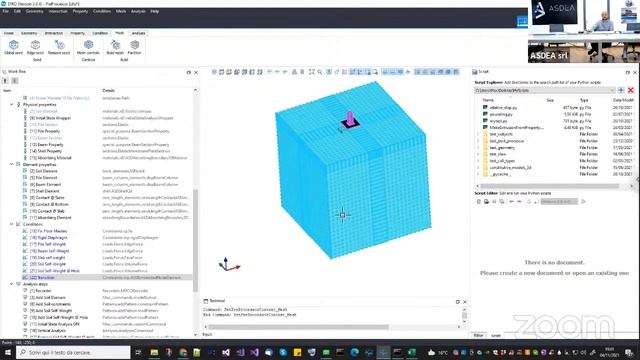The width and height of the screenshot is (640, 360).
Task: Open the Python interpreter dropdown in Script Editor
Action: pyautogui.click(x=559, y=201)
